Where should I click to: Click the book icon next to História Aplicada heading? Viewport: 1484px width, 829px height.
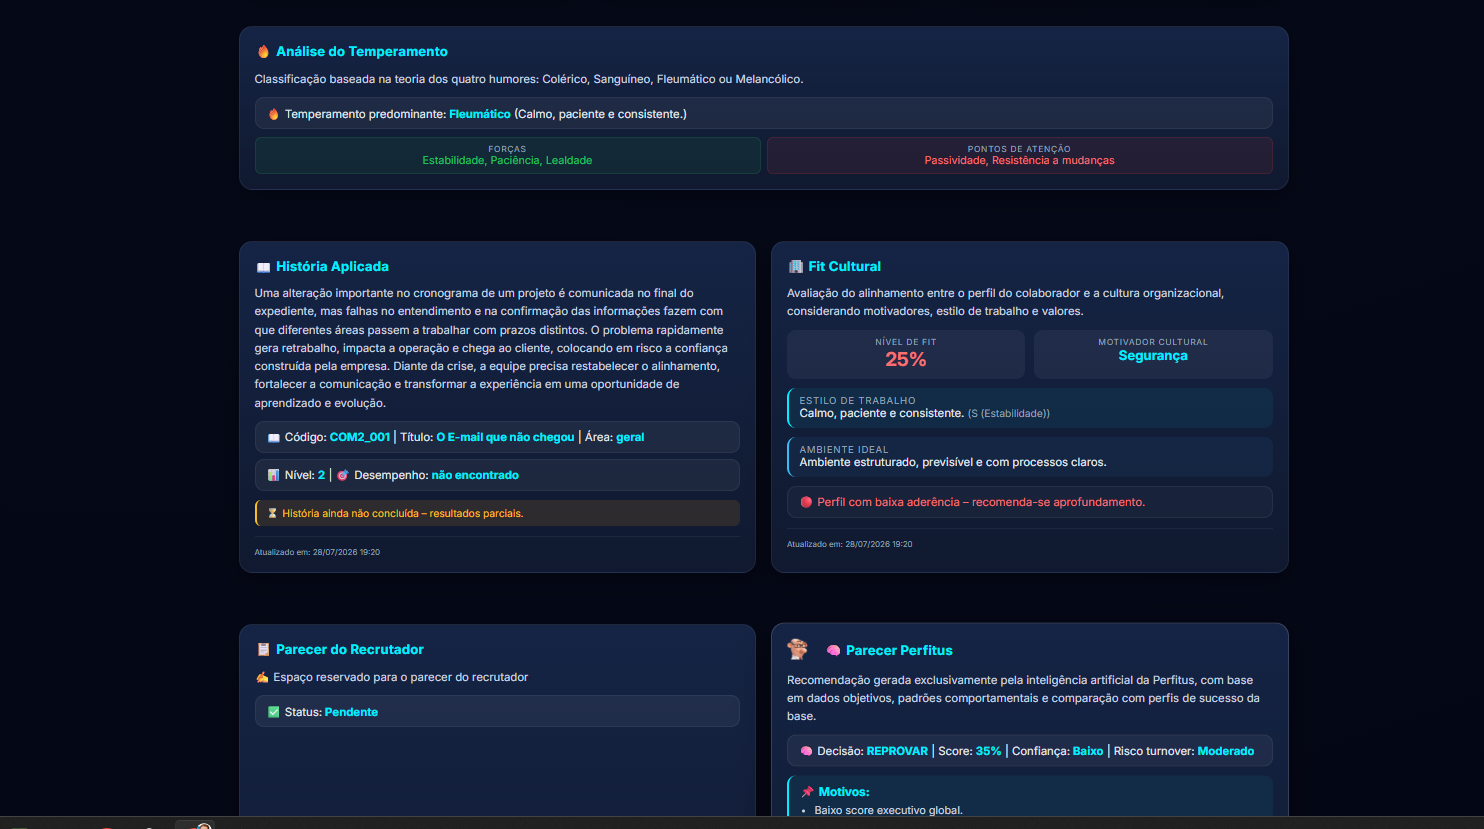[x=263, y=267]
